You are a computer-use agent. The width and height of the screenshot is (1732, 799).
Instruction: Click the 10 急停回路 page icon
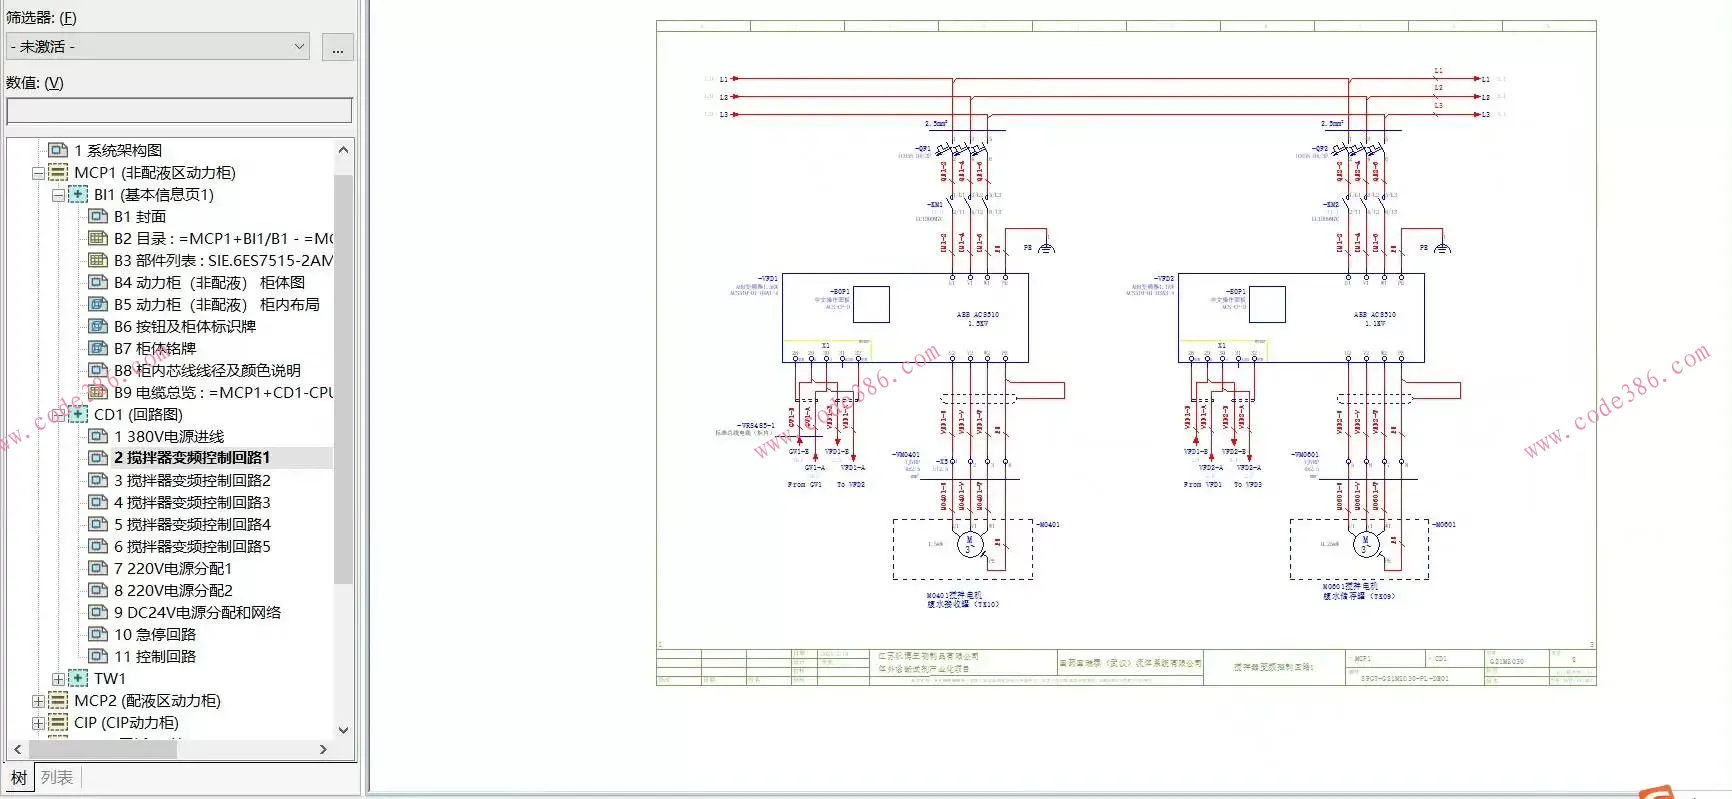[x=98, y=634]
